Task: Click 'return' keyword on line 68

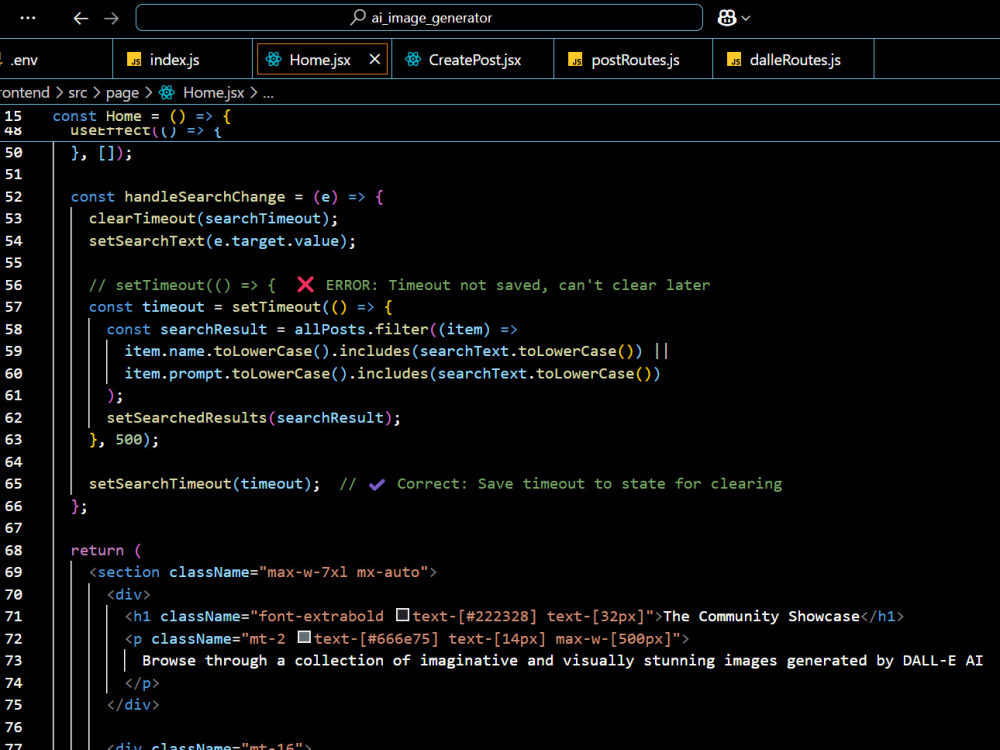Action: pyautogui.click(x=98, y=550)
